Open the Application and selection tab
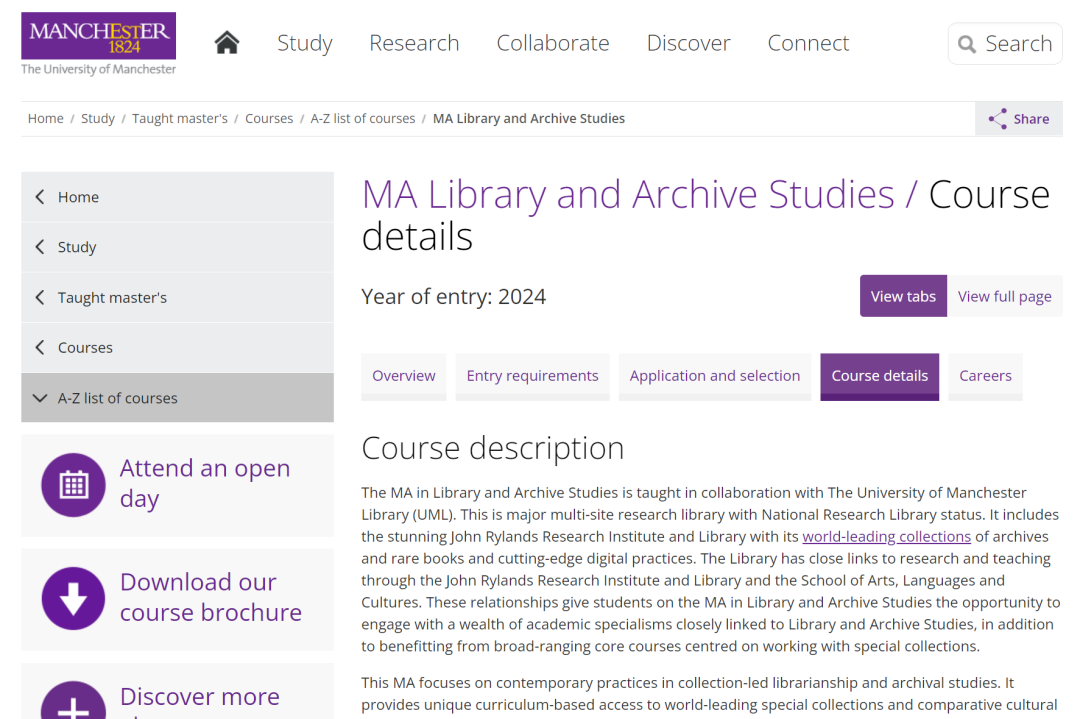Screen dimensions: 1080x719 tap(715, 376)
